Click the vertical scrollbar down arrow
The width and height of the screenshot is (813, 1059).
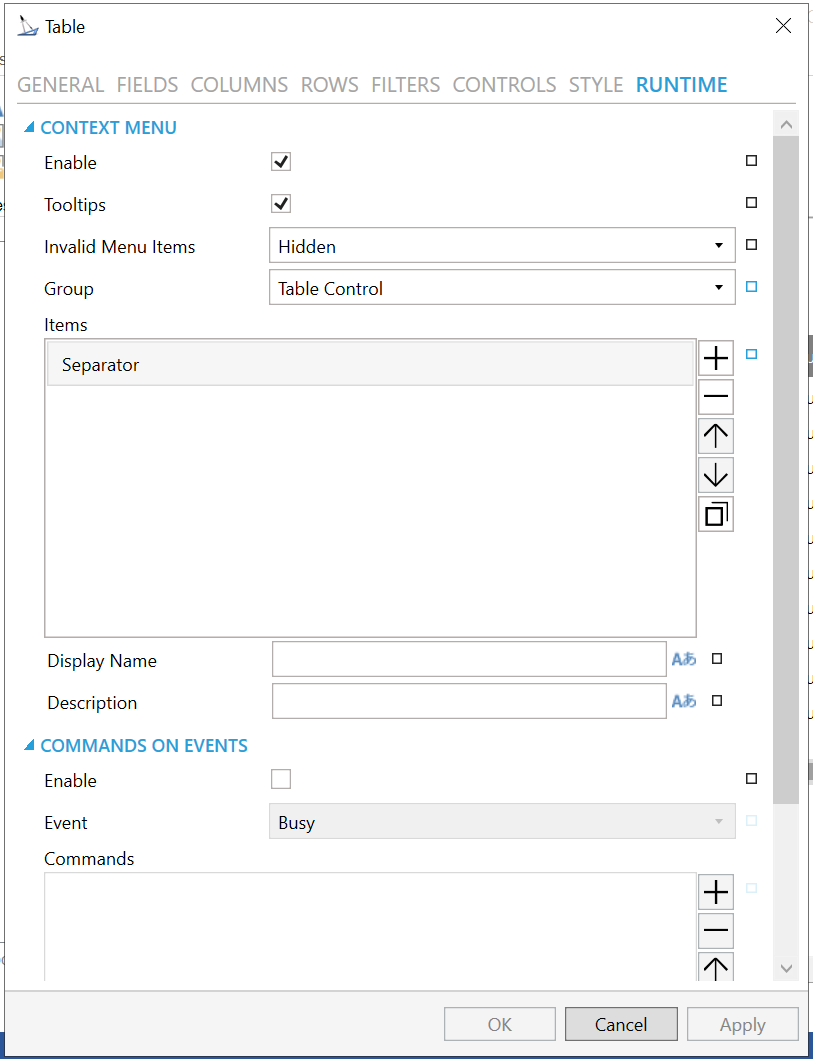[x=785, y=968]
